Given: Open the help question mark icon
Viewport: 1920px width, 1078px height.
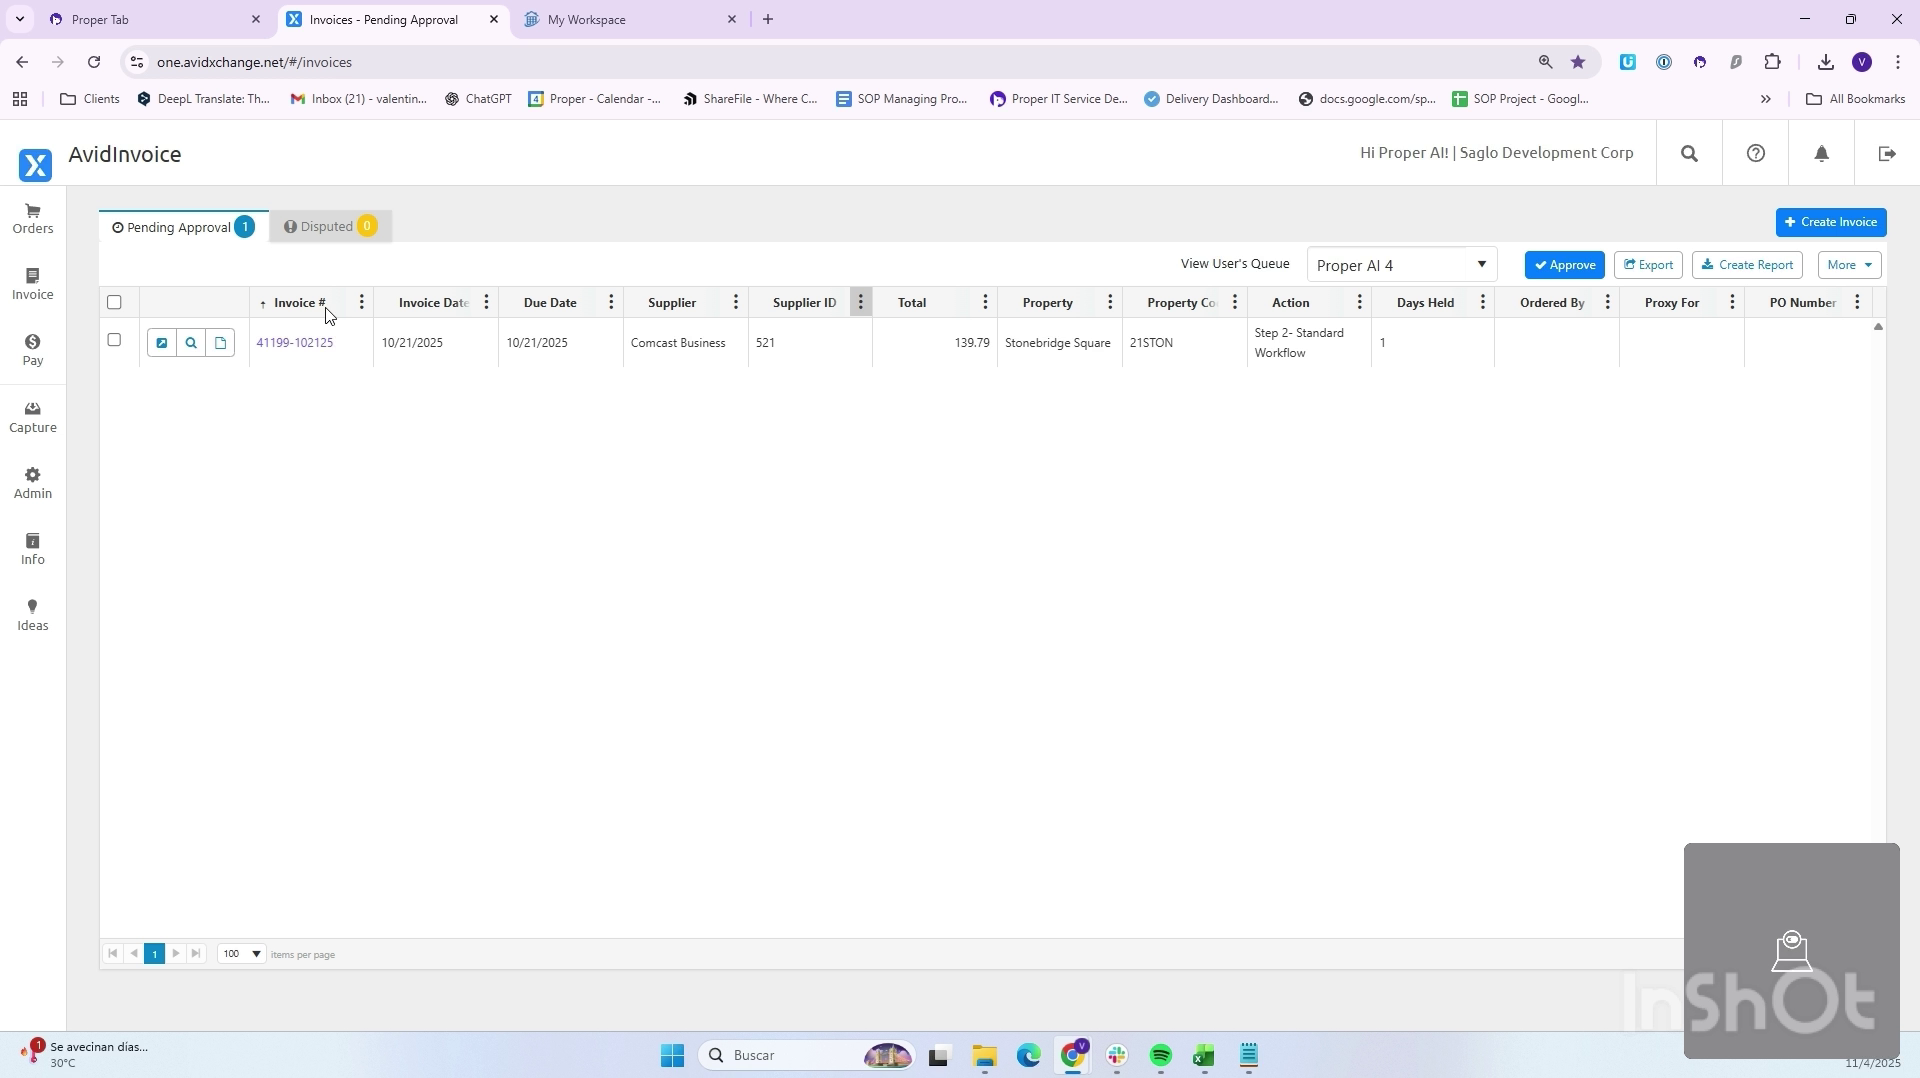Looking at the screenshot, I should coord(1755,154).
